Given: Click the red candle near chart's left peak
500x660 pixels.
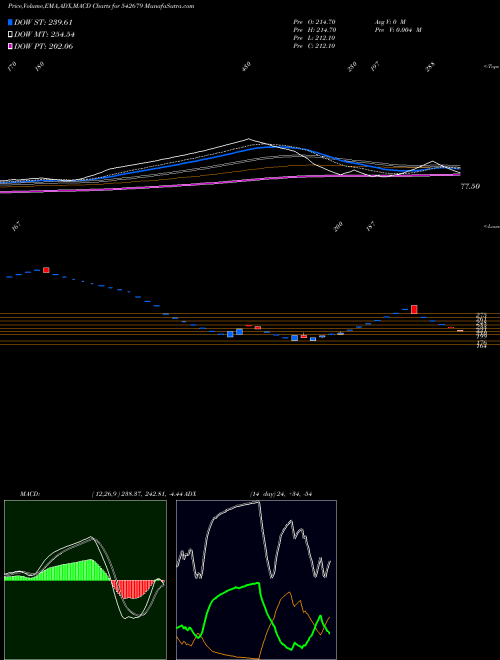Looking at the screenshot, I should [x=46, y=270].
